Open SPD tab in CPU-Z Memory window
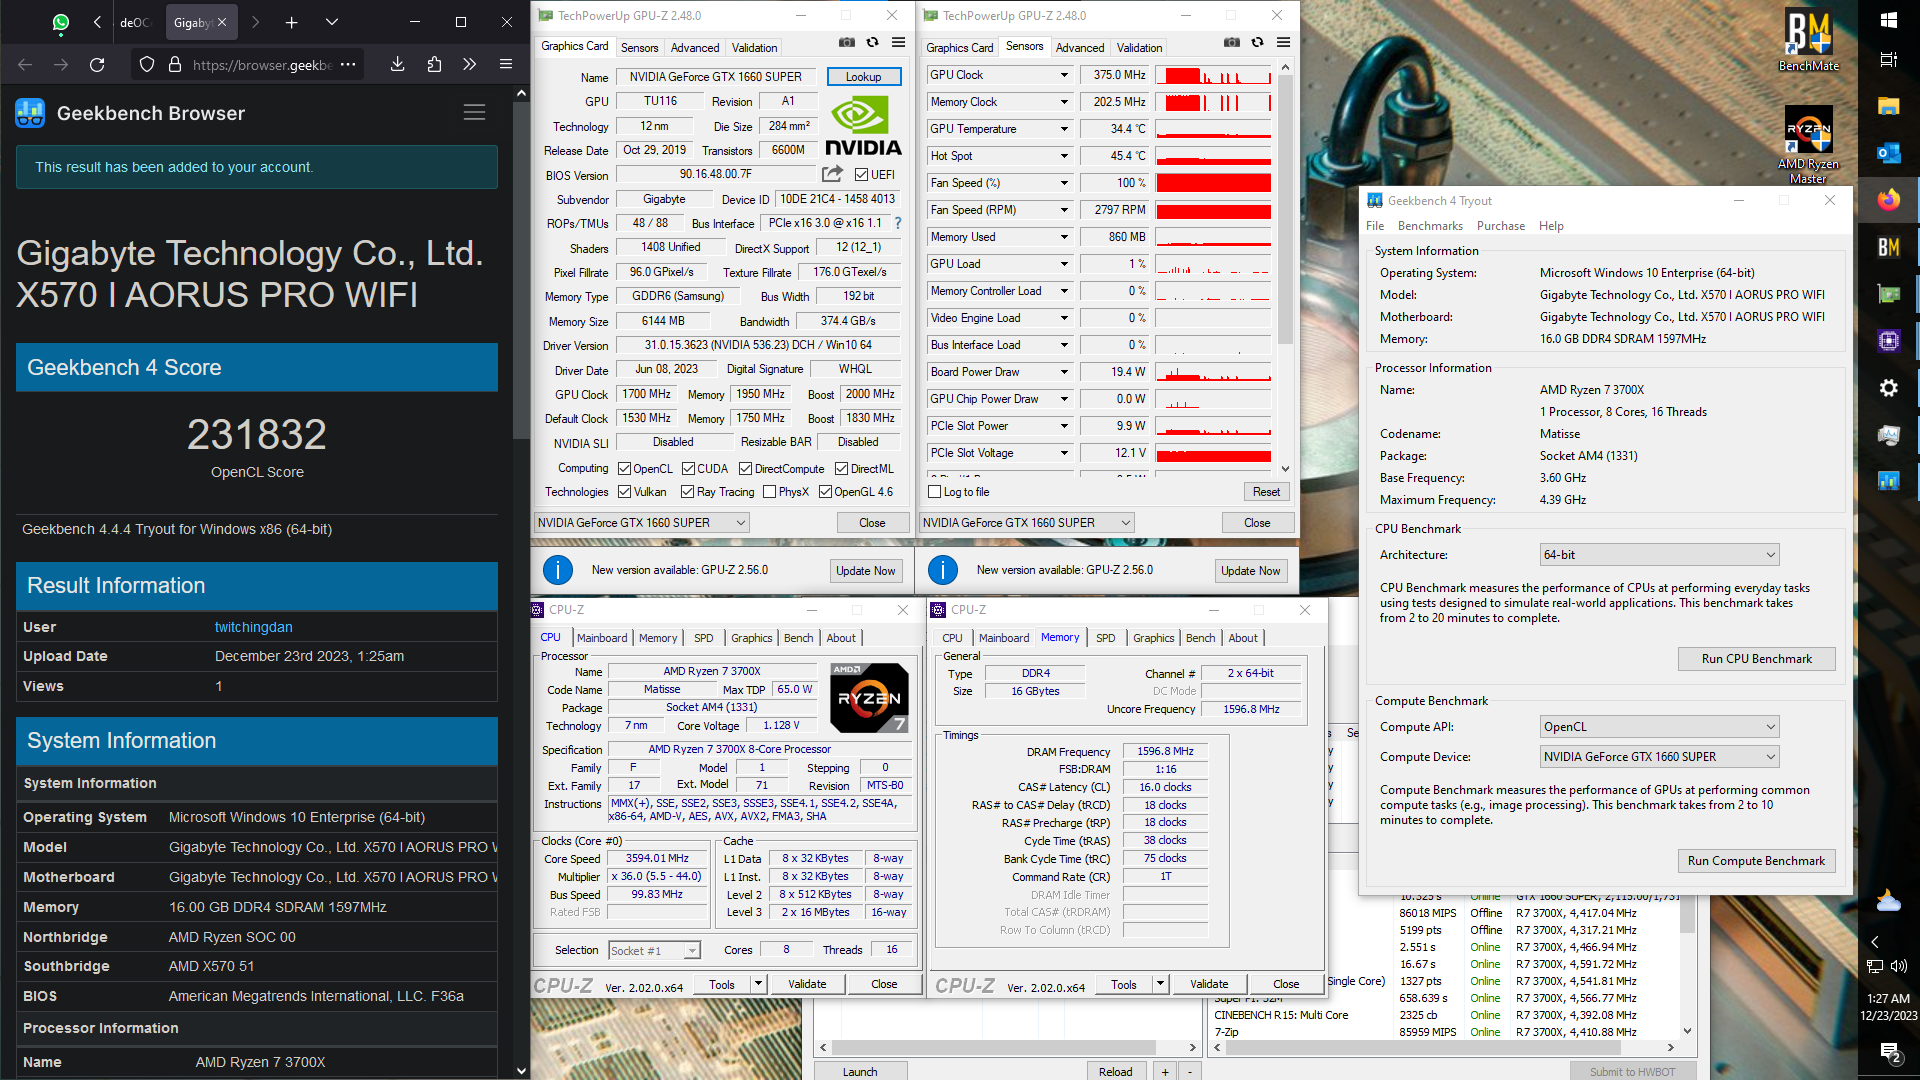The width and height of the screenshot is (1920, 1080). [1105, 638]
